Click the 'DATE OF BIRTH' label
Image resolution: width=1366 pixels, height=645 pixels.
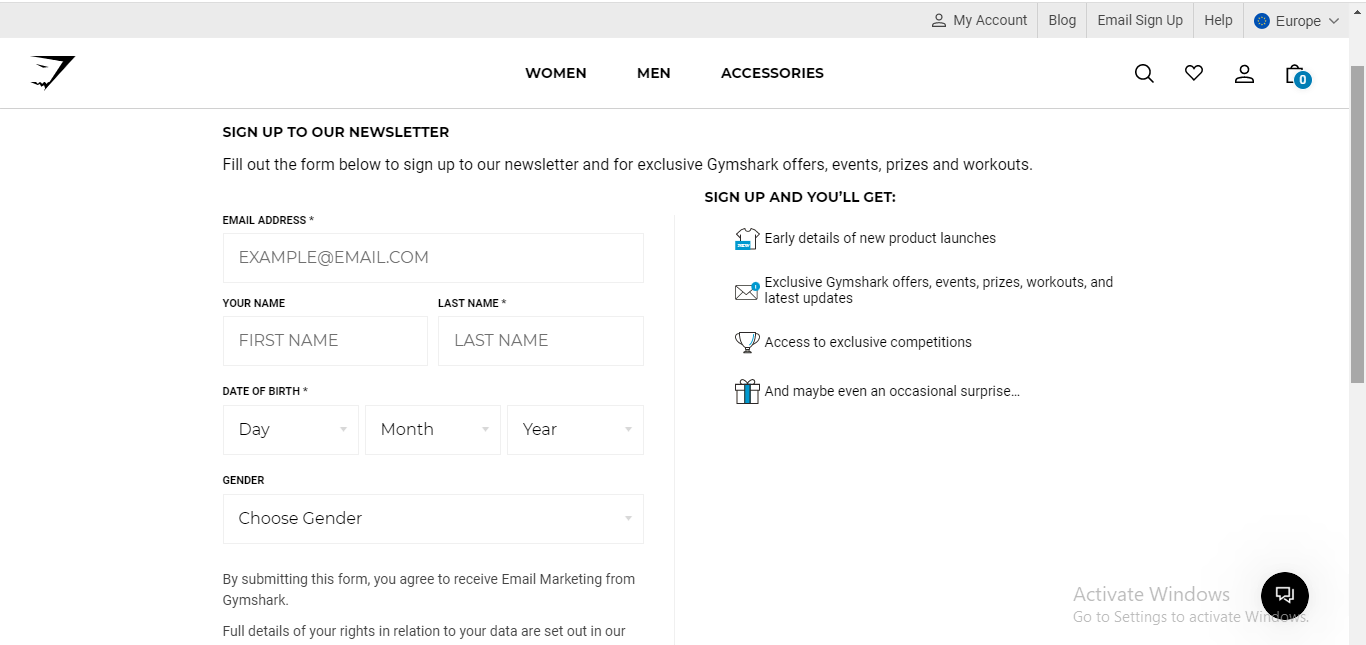click(265, 391)
